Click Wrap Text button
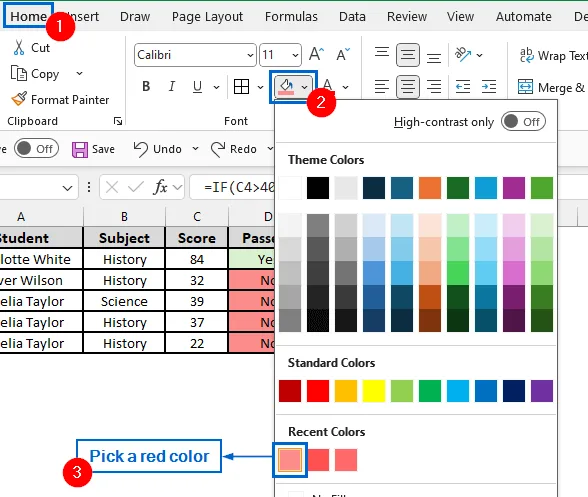 (553, 56)
